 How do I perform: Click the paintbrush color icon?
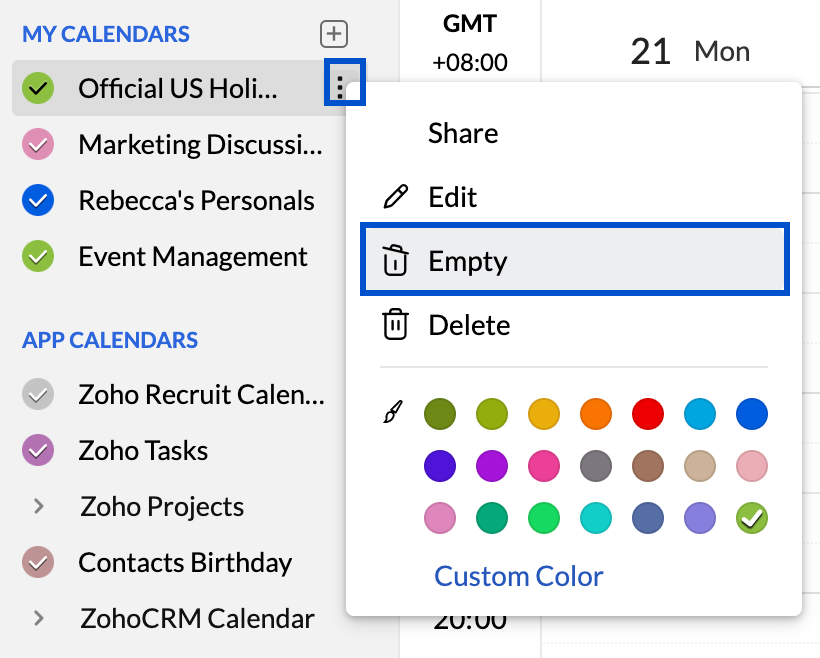pyautogui.click(x=392, y=412)
